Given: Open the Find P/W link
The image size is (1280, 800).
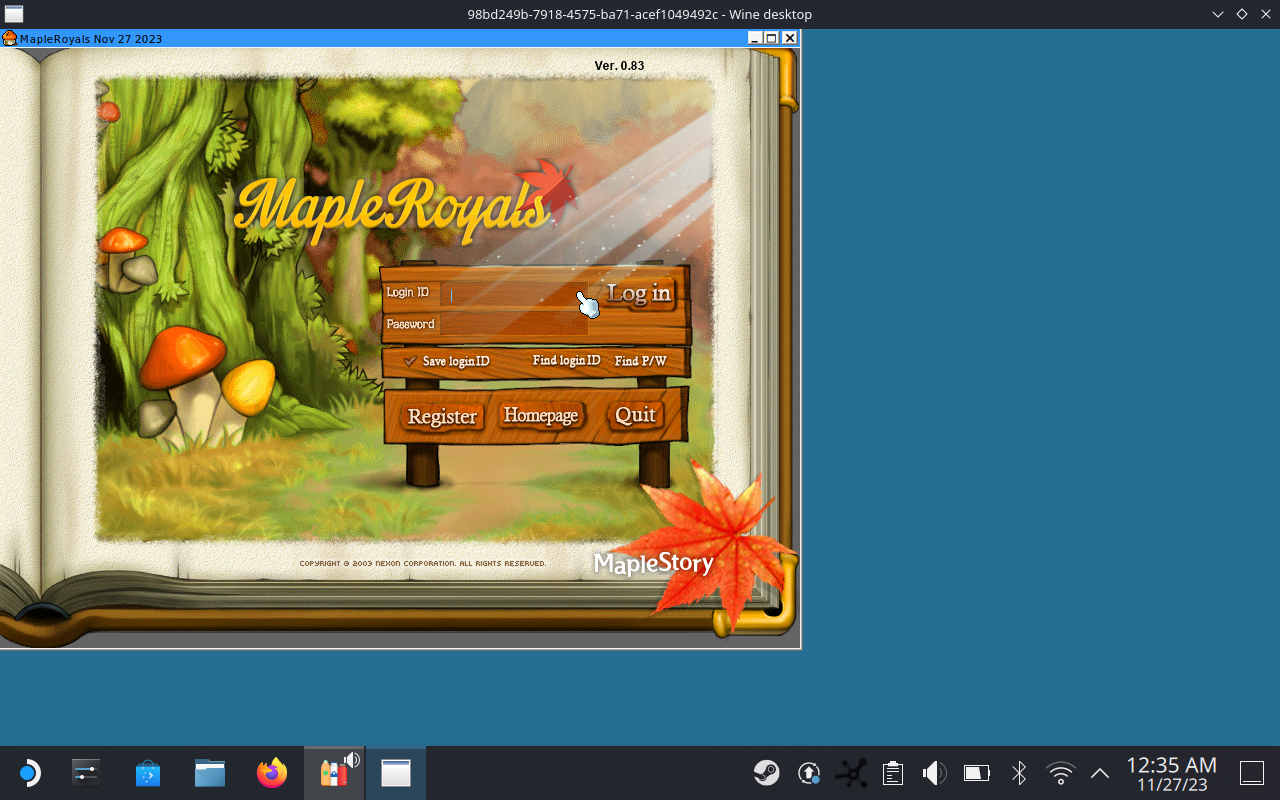Looking at the screenshot, I should pyautogui.click(x=640, y=361).
